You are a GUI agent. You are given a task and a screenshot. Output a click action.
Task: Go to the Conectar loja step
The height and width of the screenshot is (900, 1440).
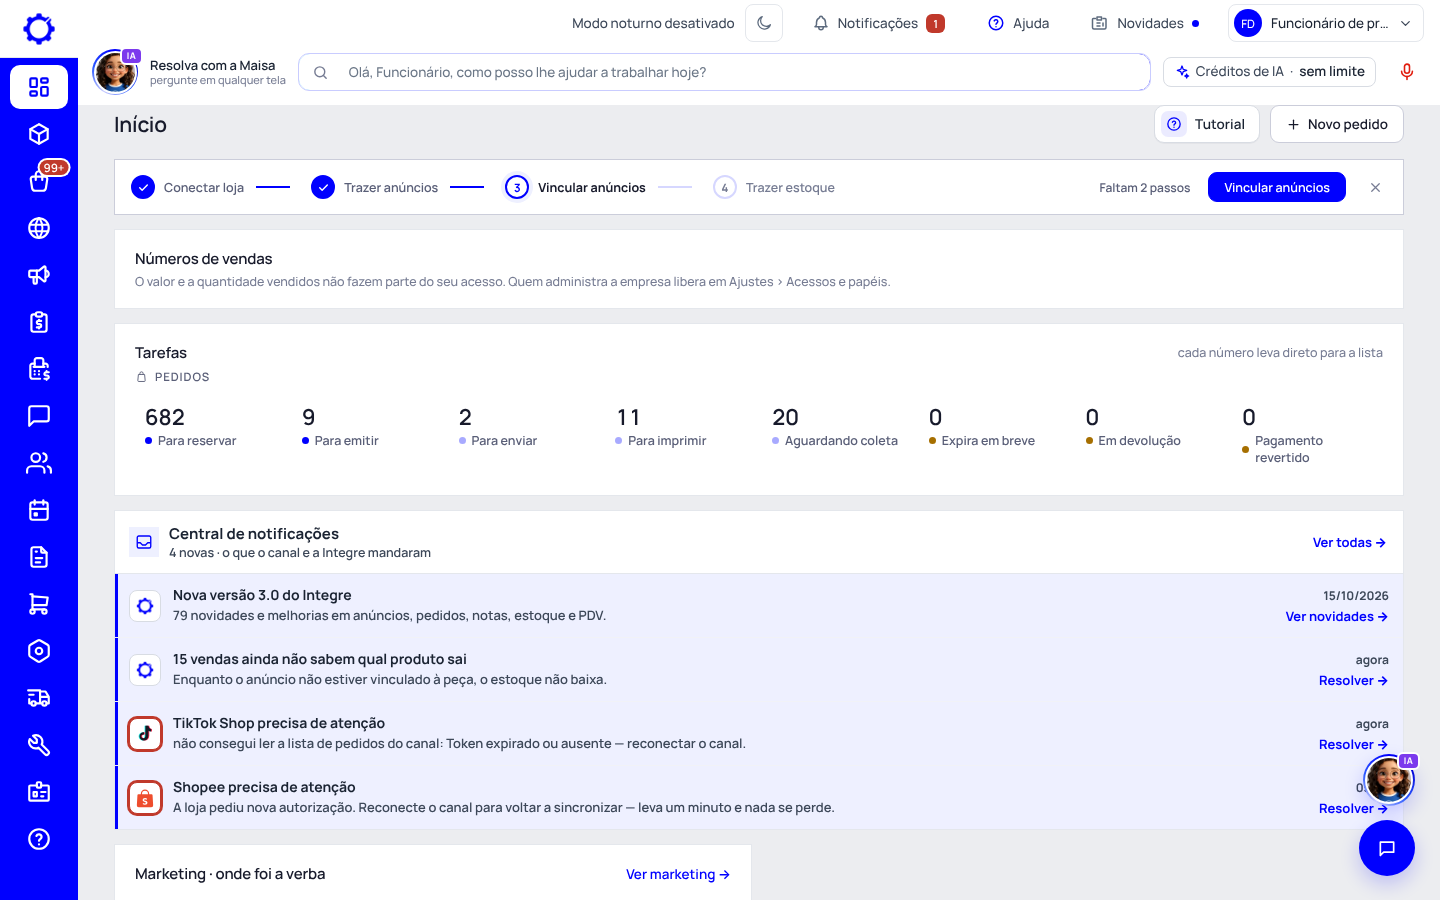pos(188,187)
